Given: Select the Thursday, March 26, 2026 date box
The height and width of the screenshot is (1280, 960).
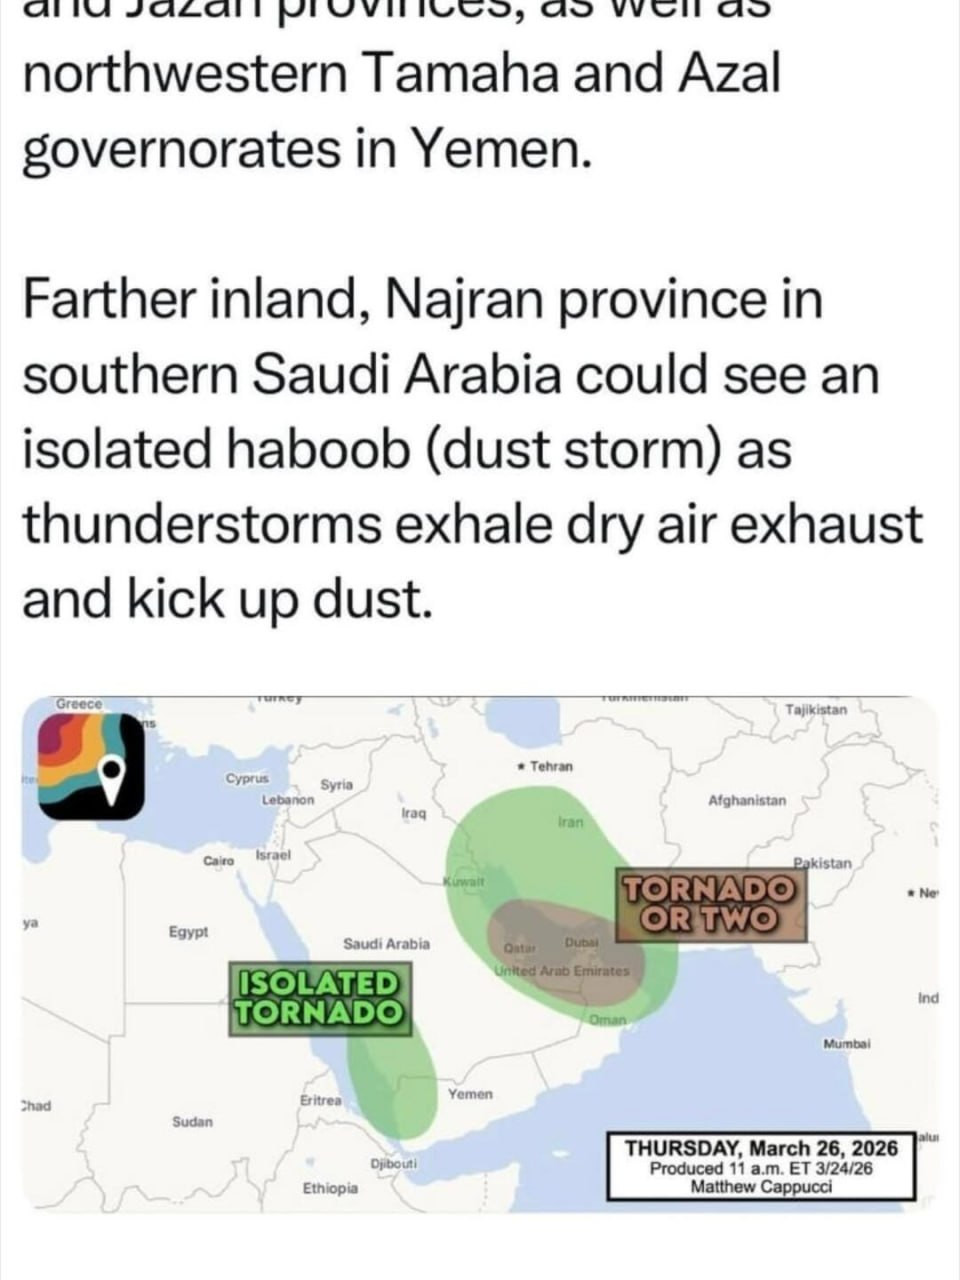Looking at the screenshot, I should 761,1166.
